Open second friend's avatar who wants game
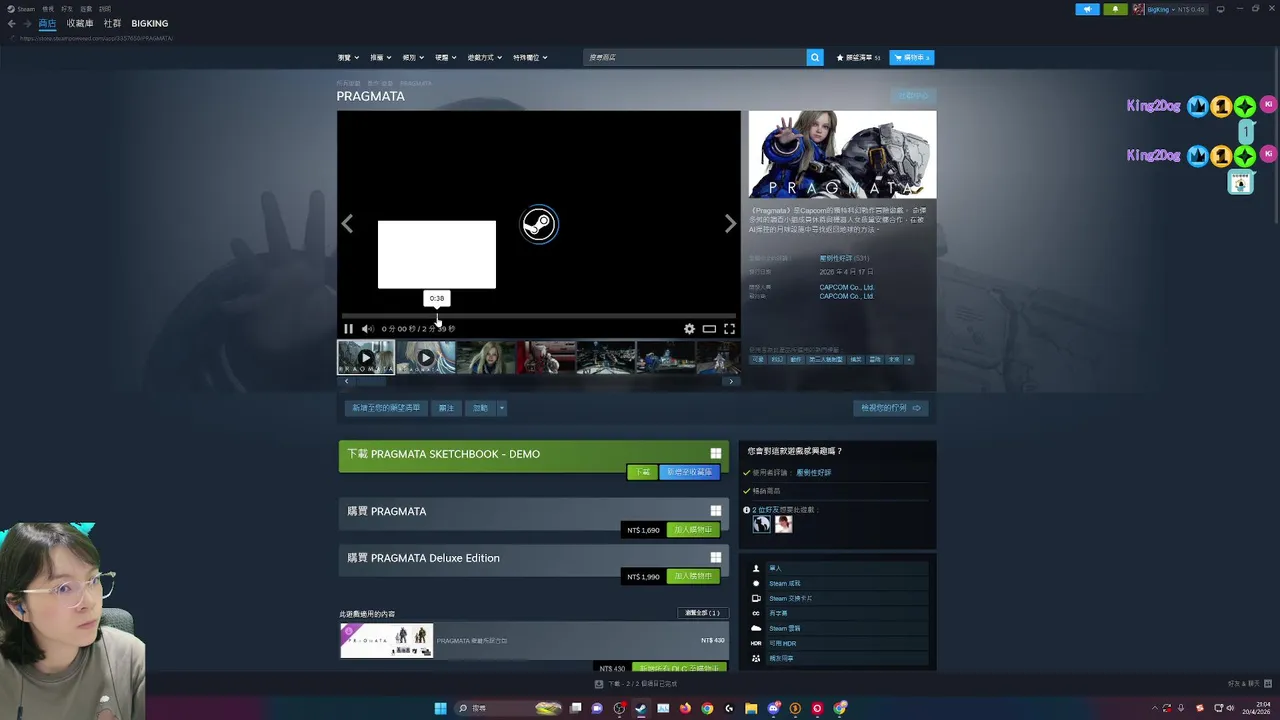The height and width of the screenshot is (720, 1280). (783, 524)
